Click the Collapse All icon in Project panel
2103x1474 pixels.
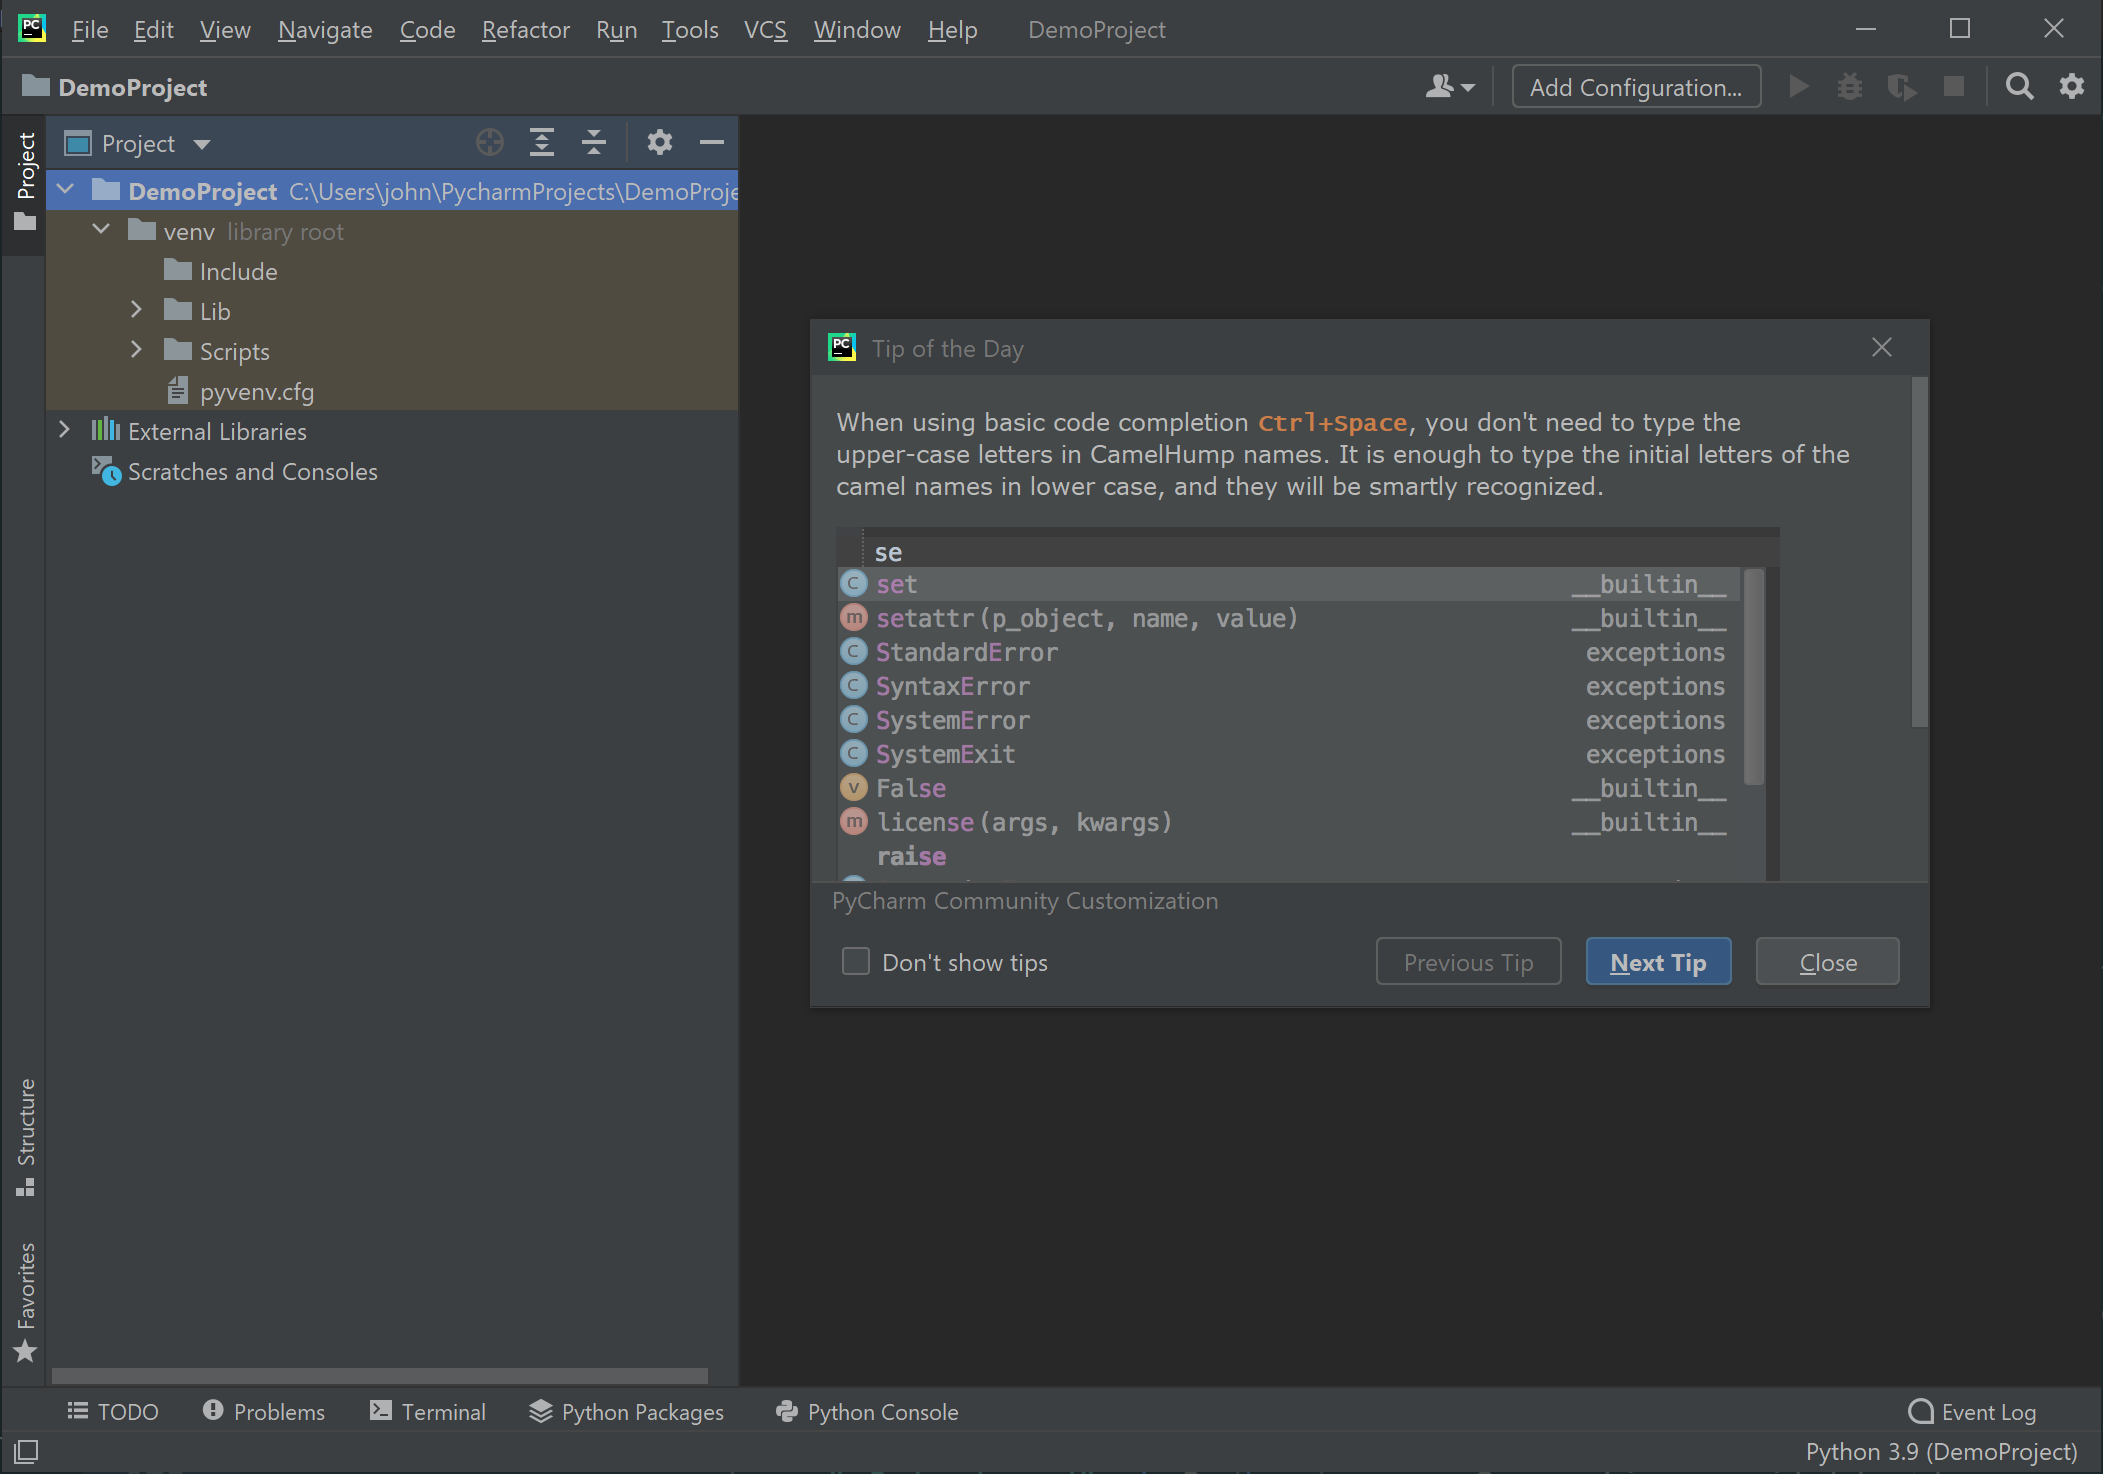(x=594, y=143)
